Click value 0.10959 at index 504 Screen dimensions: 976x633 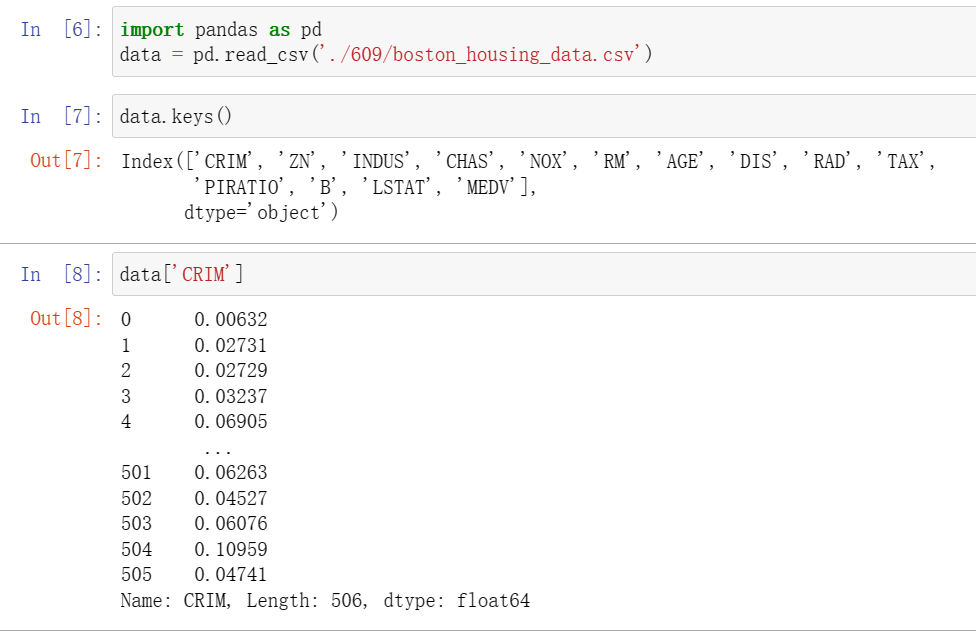coord(230,549)
